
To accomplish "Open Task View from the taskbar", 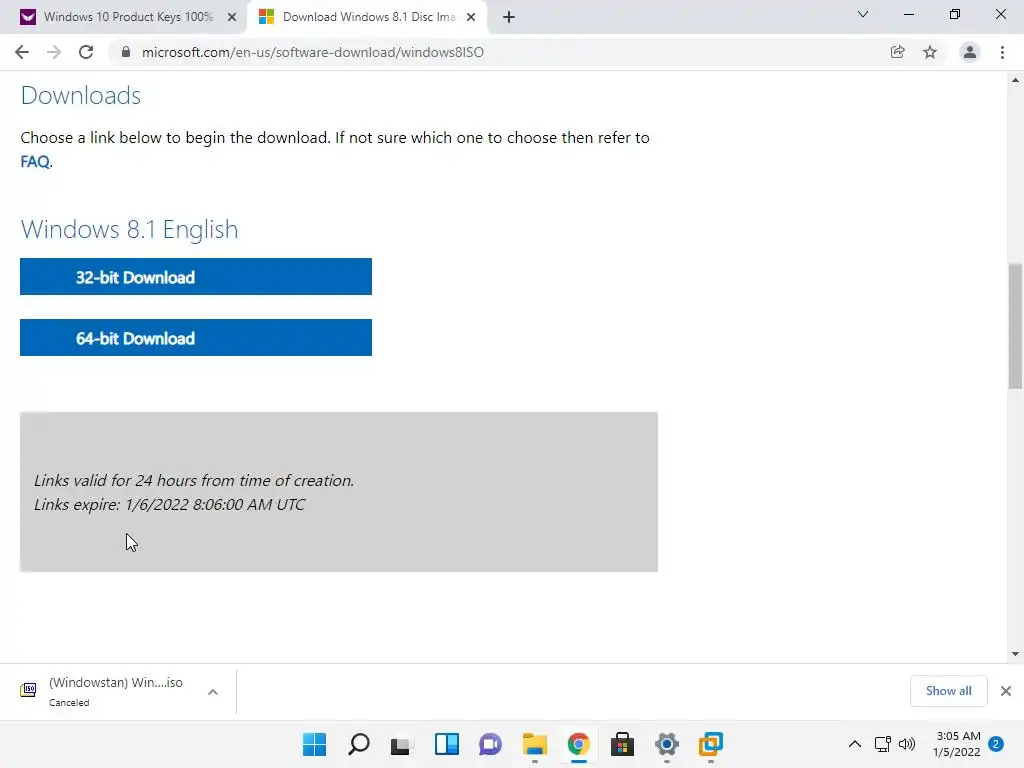I will (402, 744).
